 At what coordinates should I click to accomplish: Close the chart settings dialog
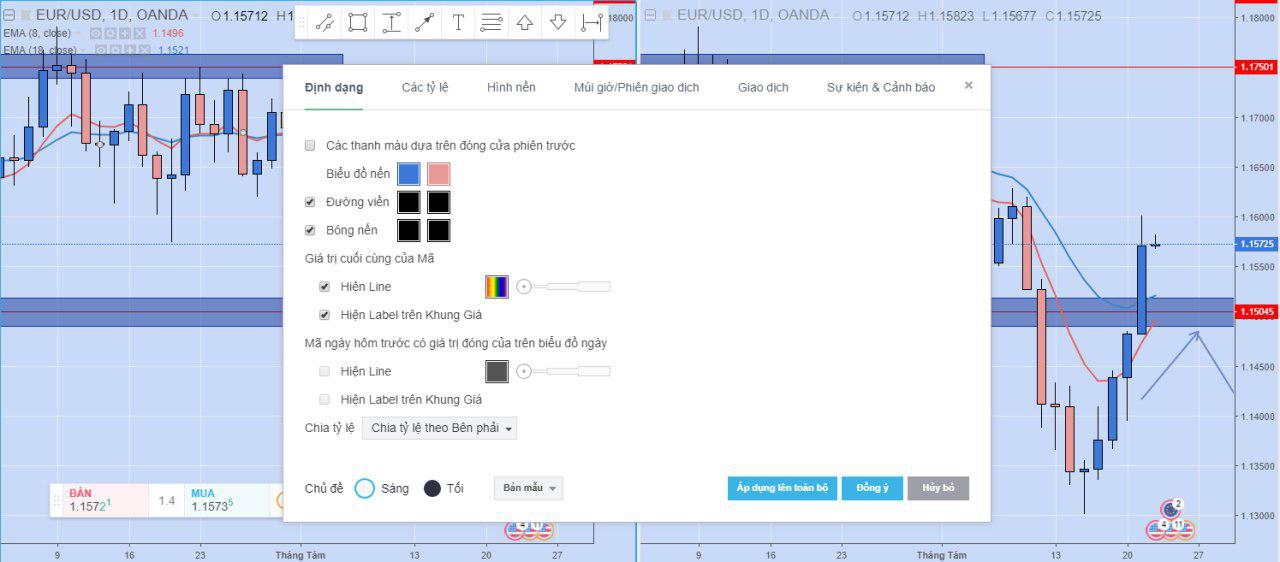click(968, 86)
